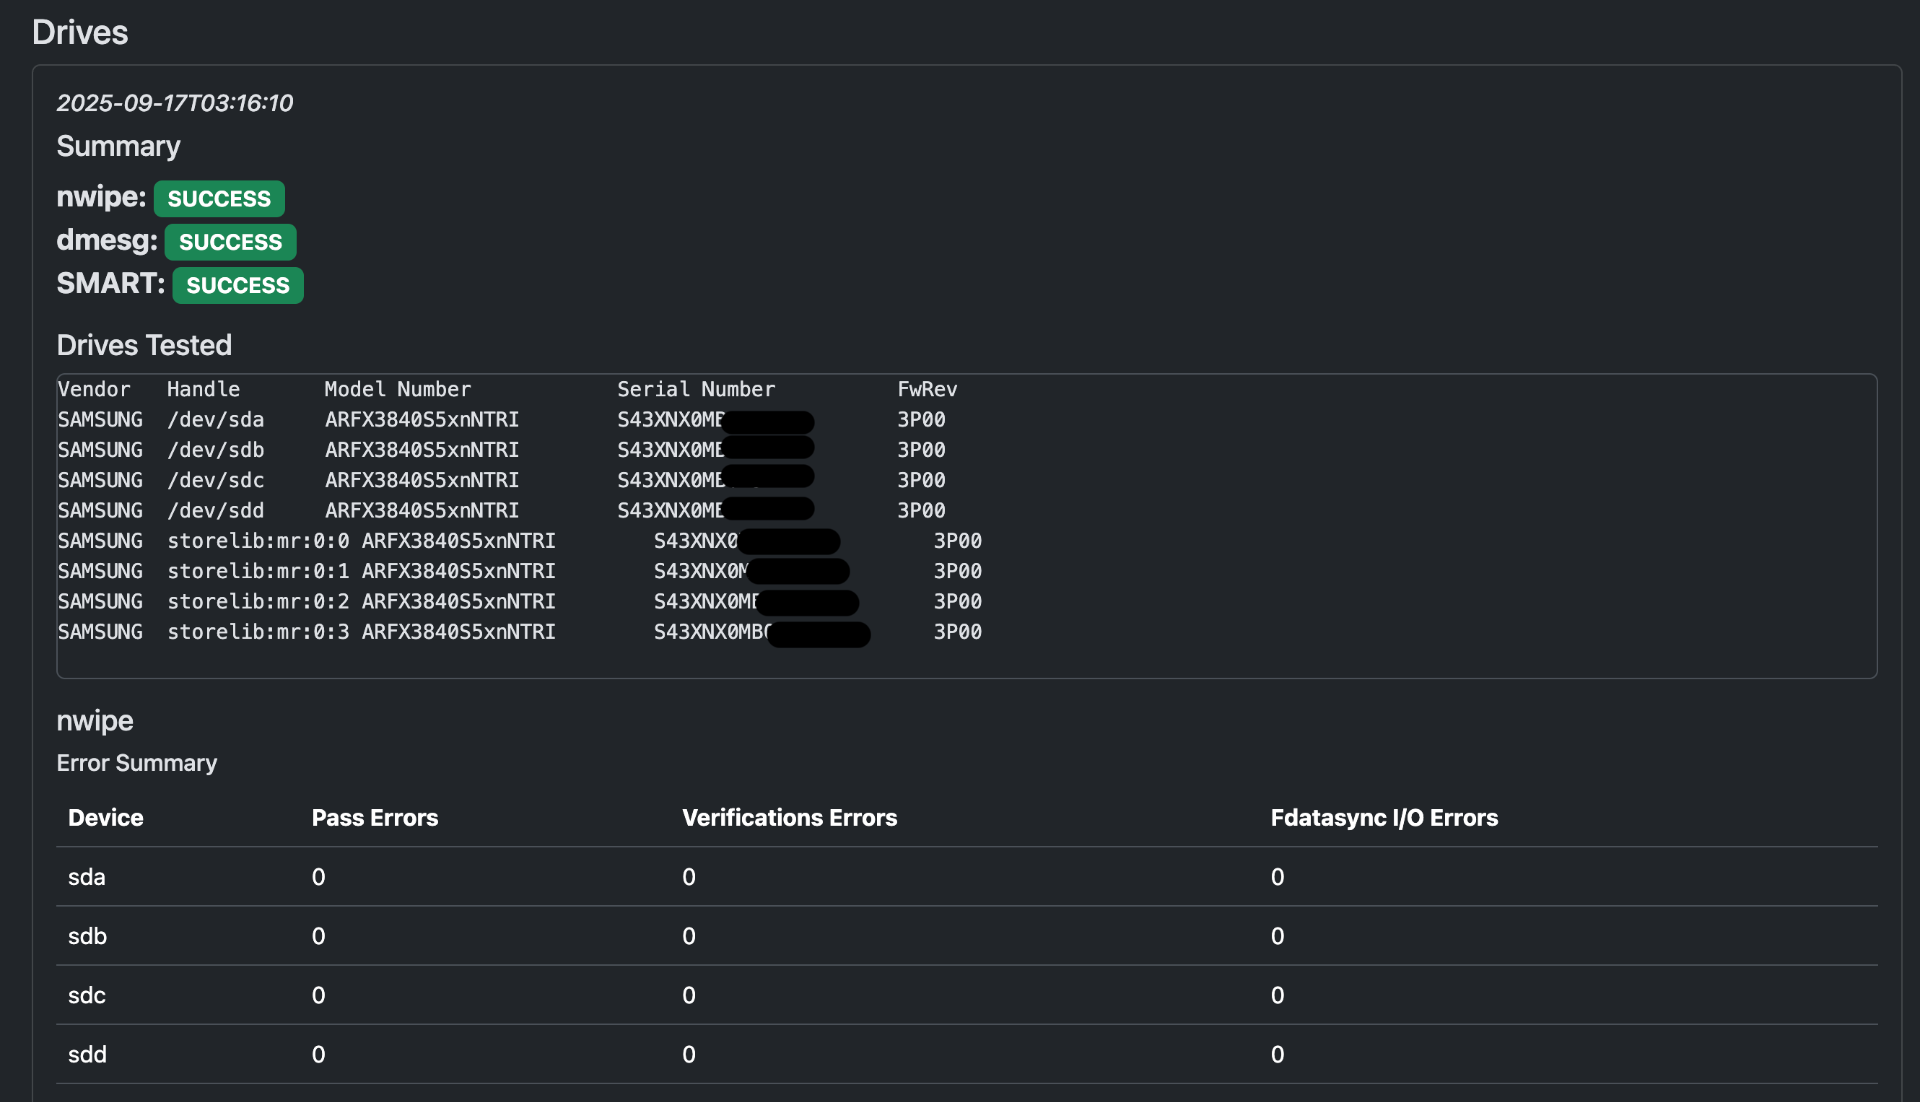Click the nwipe section heading
The width and height of the screenshot is (1920, 1102).
95,721
